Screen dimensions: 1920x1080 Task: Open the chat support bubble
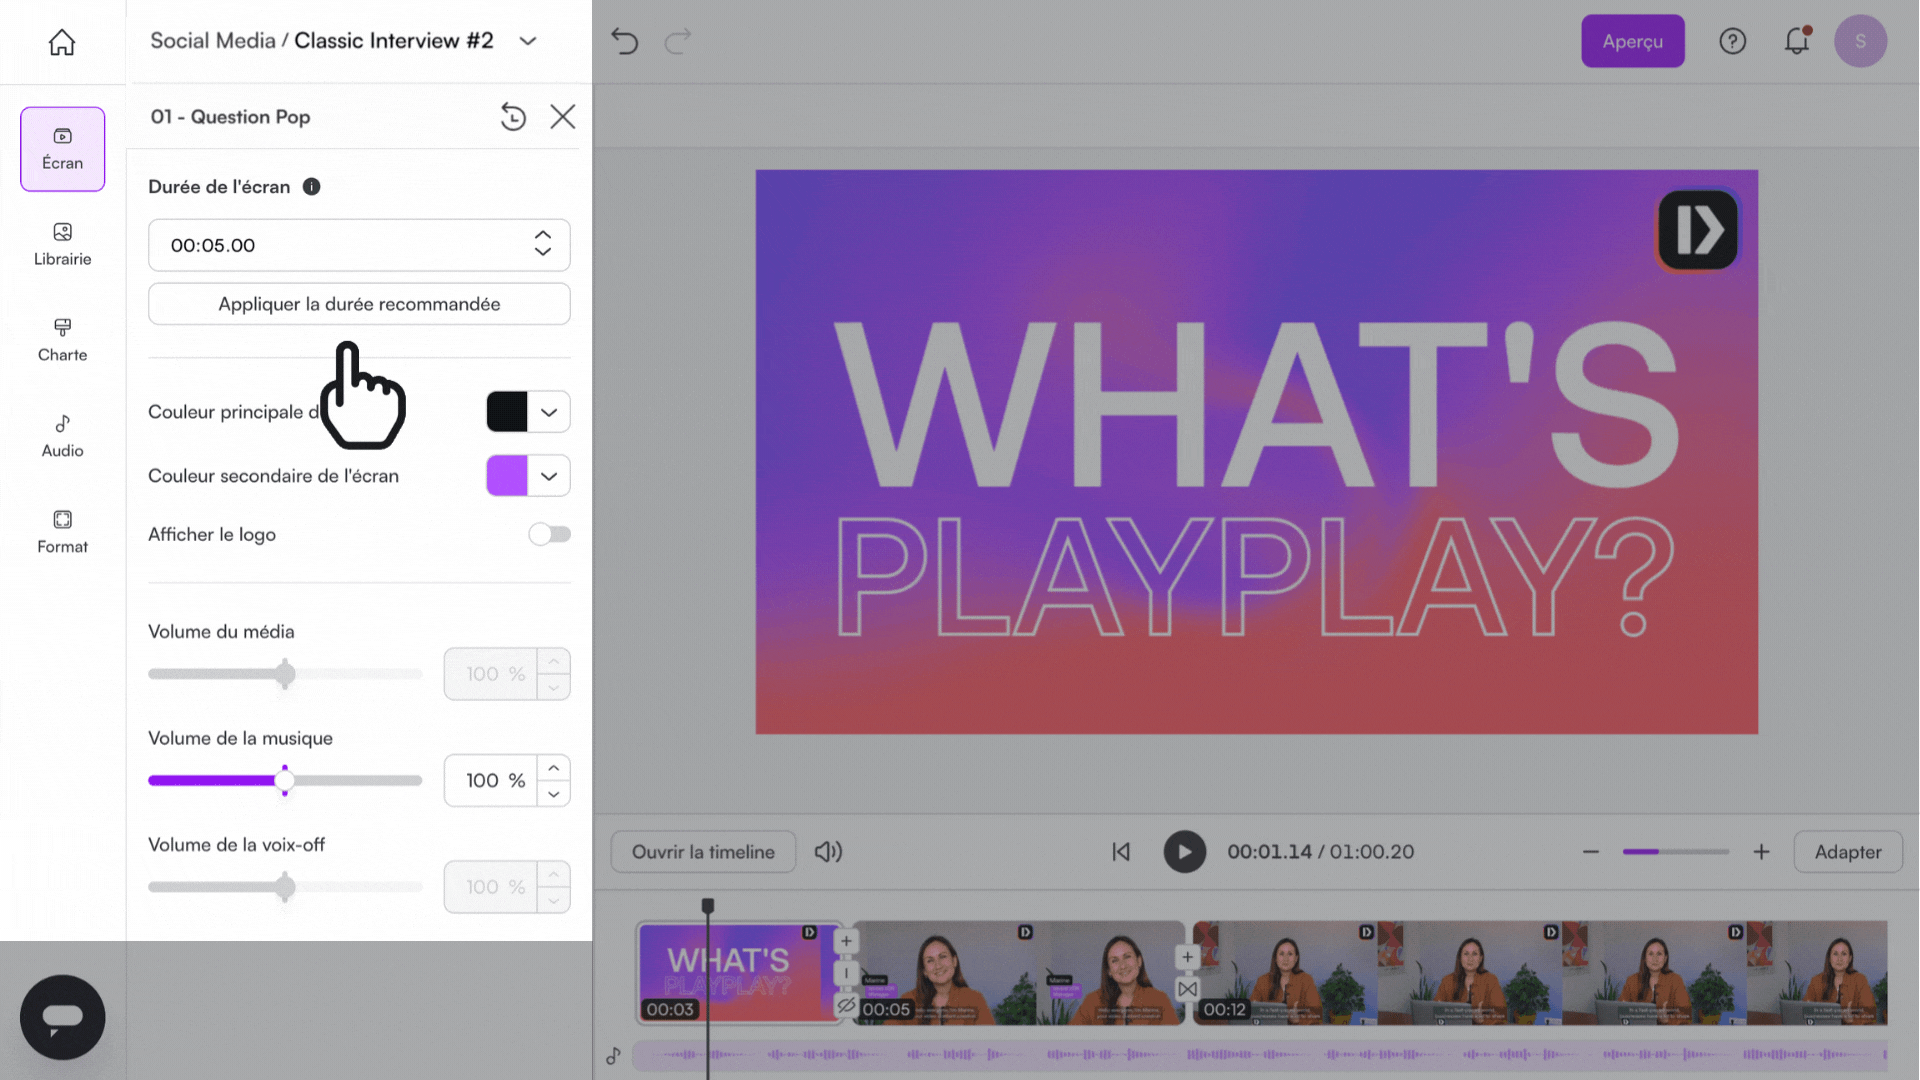click(62, 1017)
